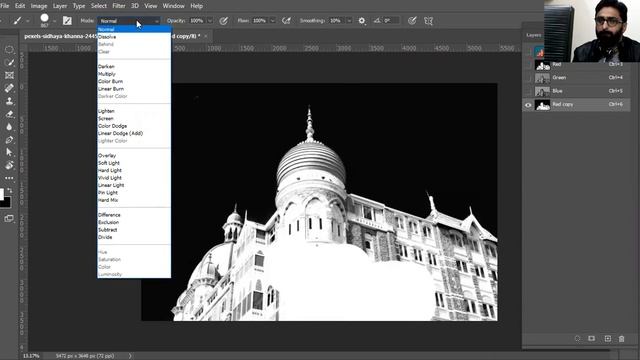Select the Frame tool
This screenshot has width=640, height=360.
pos(9,75)
